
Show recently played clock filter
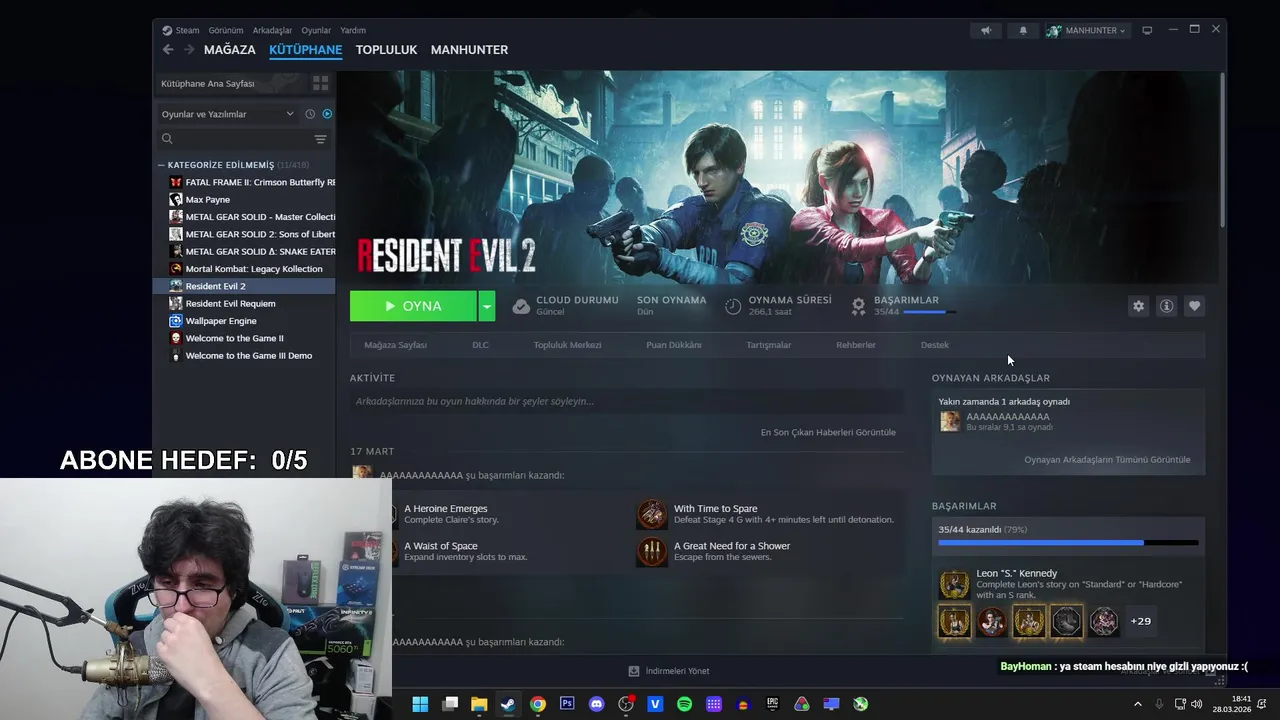click(x=310, y=114)
